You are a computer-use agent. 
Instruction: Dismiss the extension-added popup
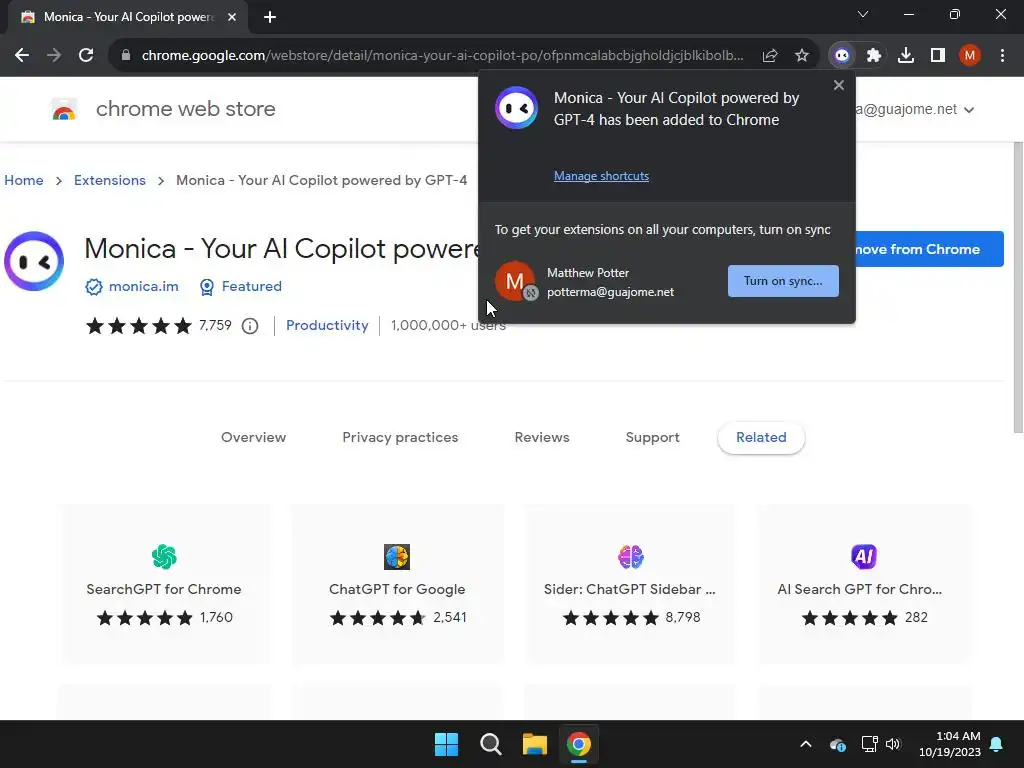[x=839, y=85]
